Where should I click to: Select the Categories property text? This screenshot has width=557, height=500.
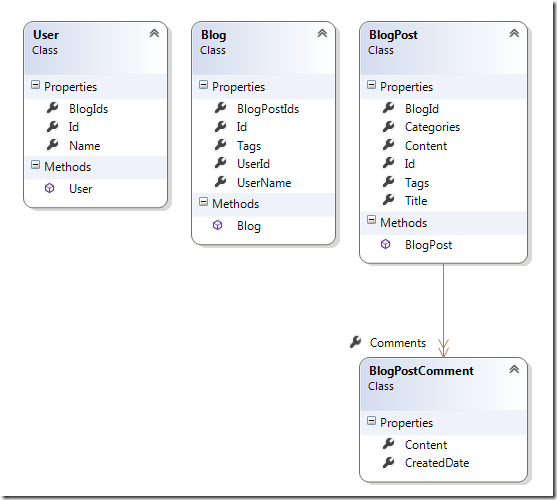pyautogui.click(x=432, y=127)
